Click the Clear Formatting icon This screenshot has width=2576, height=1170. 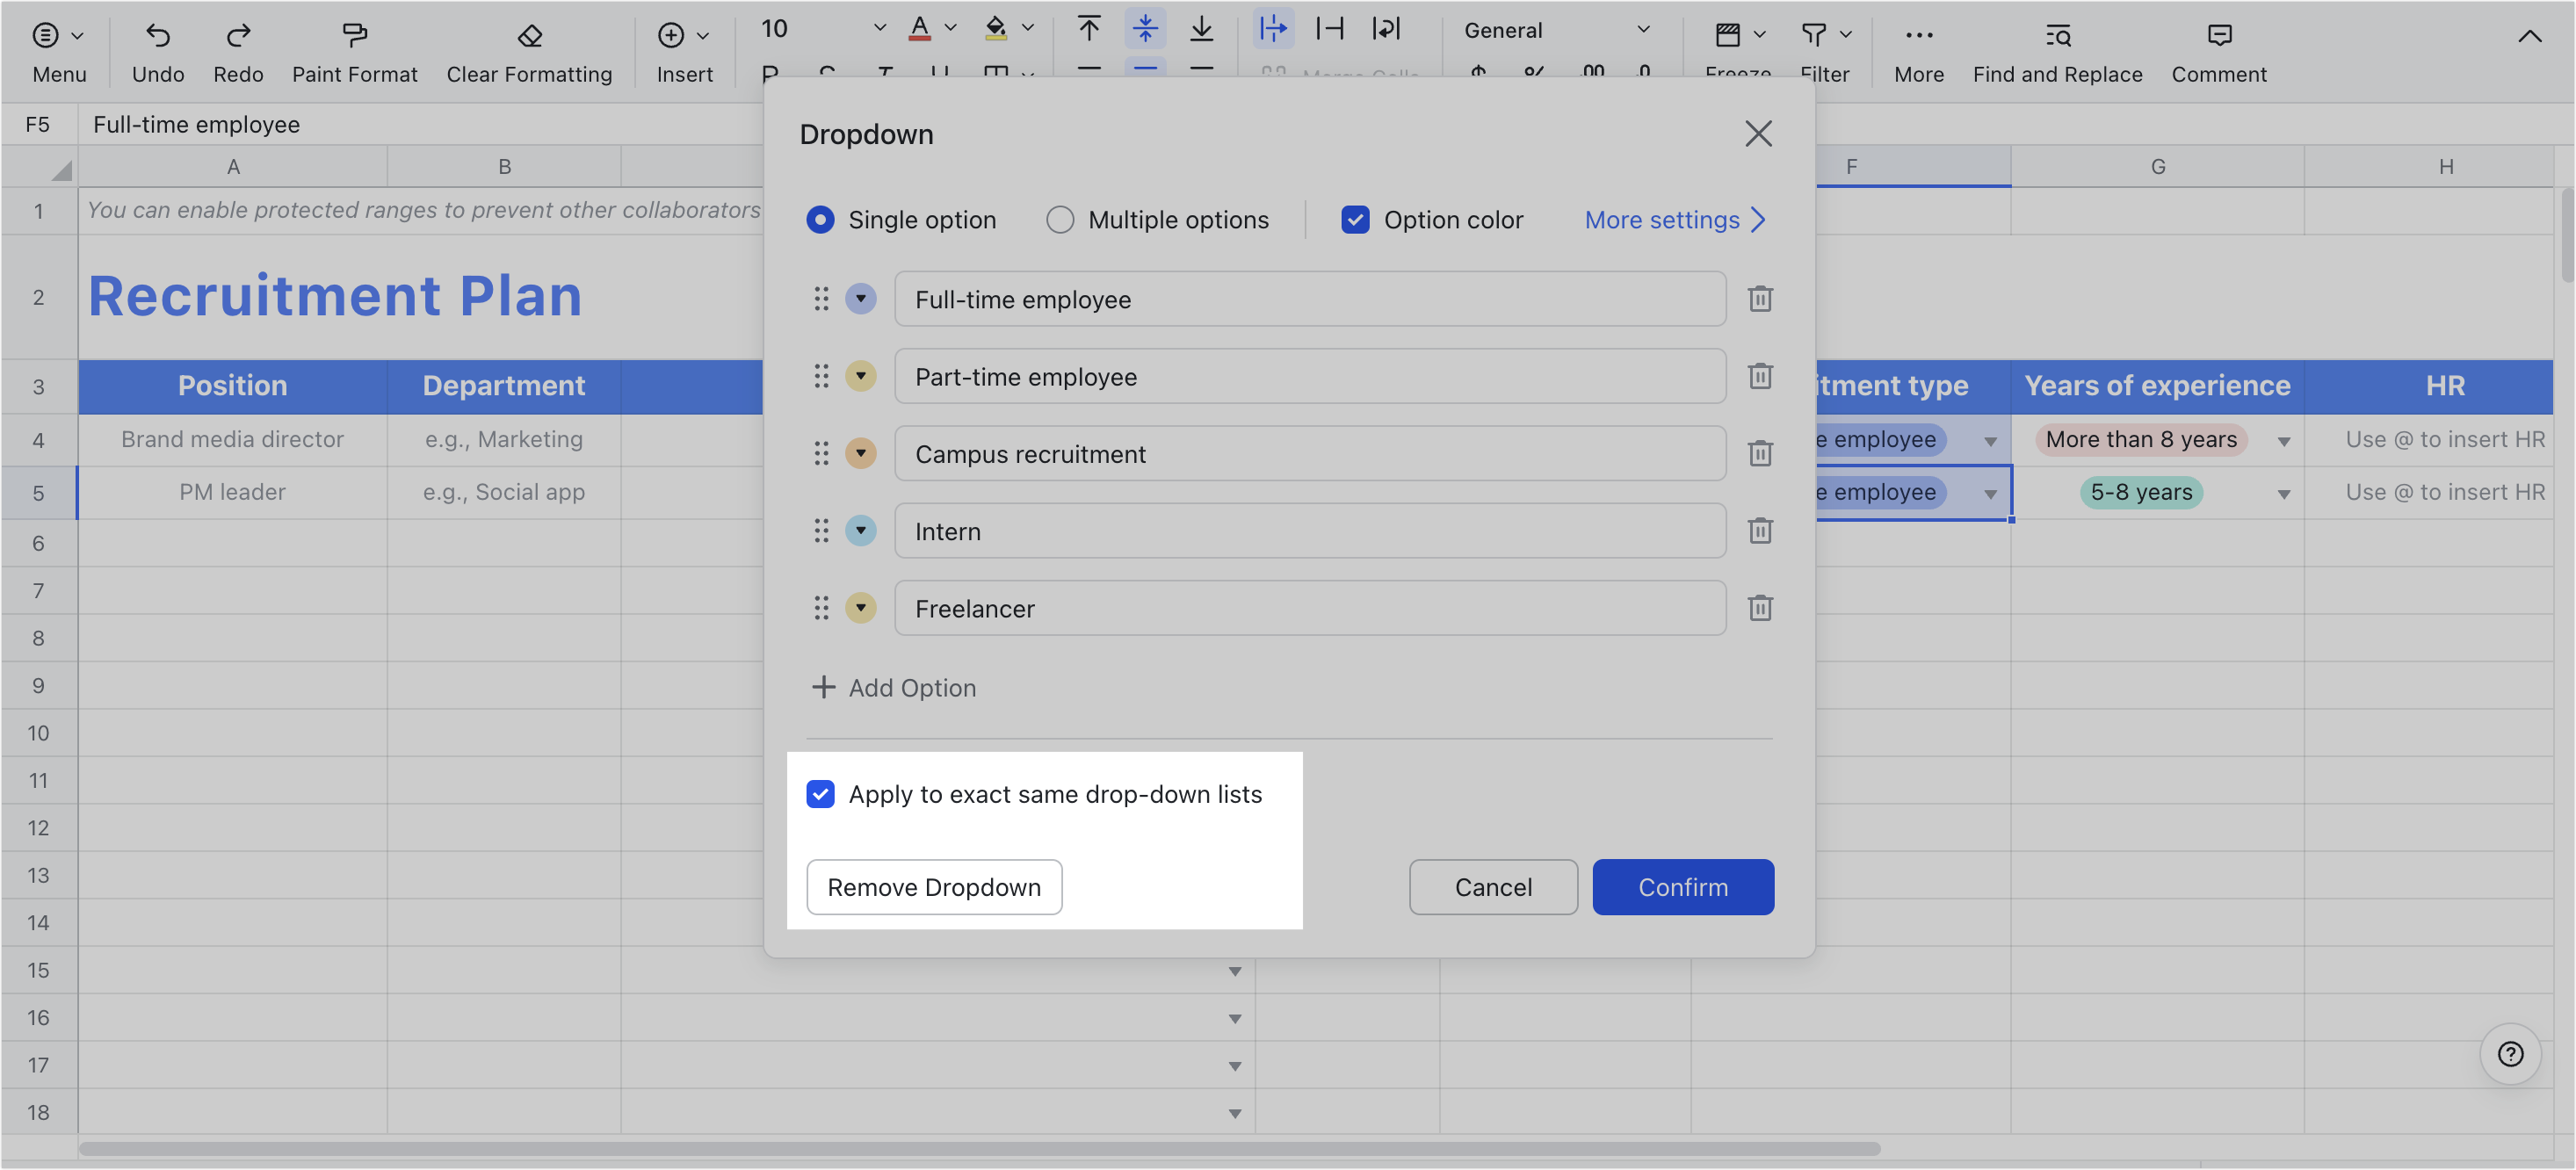coord(529,36)
